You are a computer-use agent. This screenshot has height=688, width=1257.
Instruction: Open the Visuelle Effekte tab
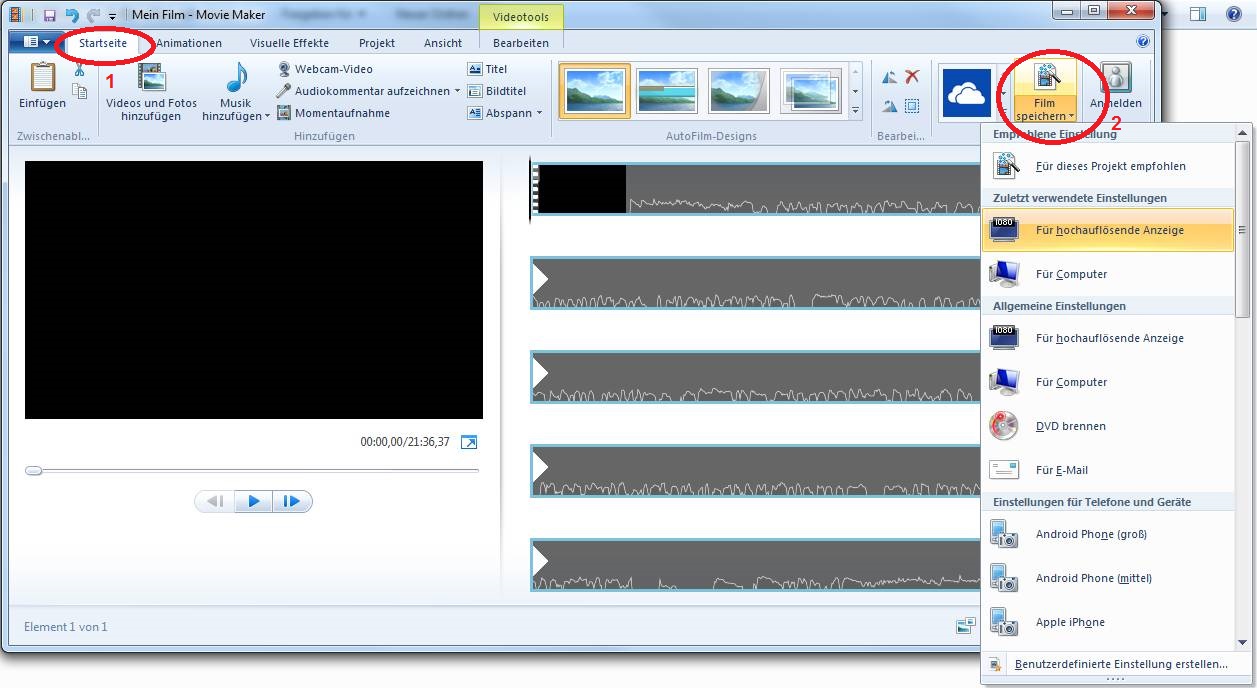pyautogui.click(x=289, y=43)
